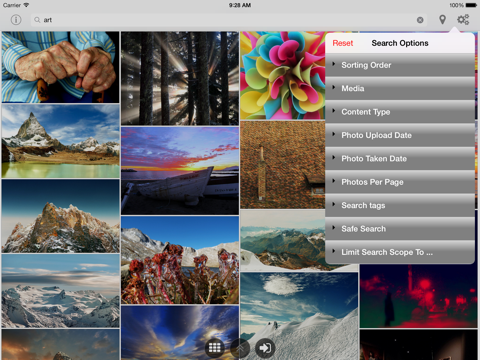Expand the Search tags section
480x360 pixels.
tap(400, 205)
